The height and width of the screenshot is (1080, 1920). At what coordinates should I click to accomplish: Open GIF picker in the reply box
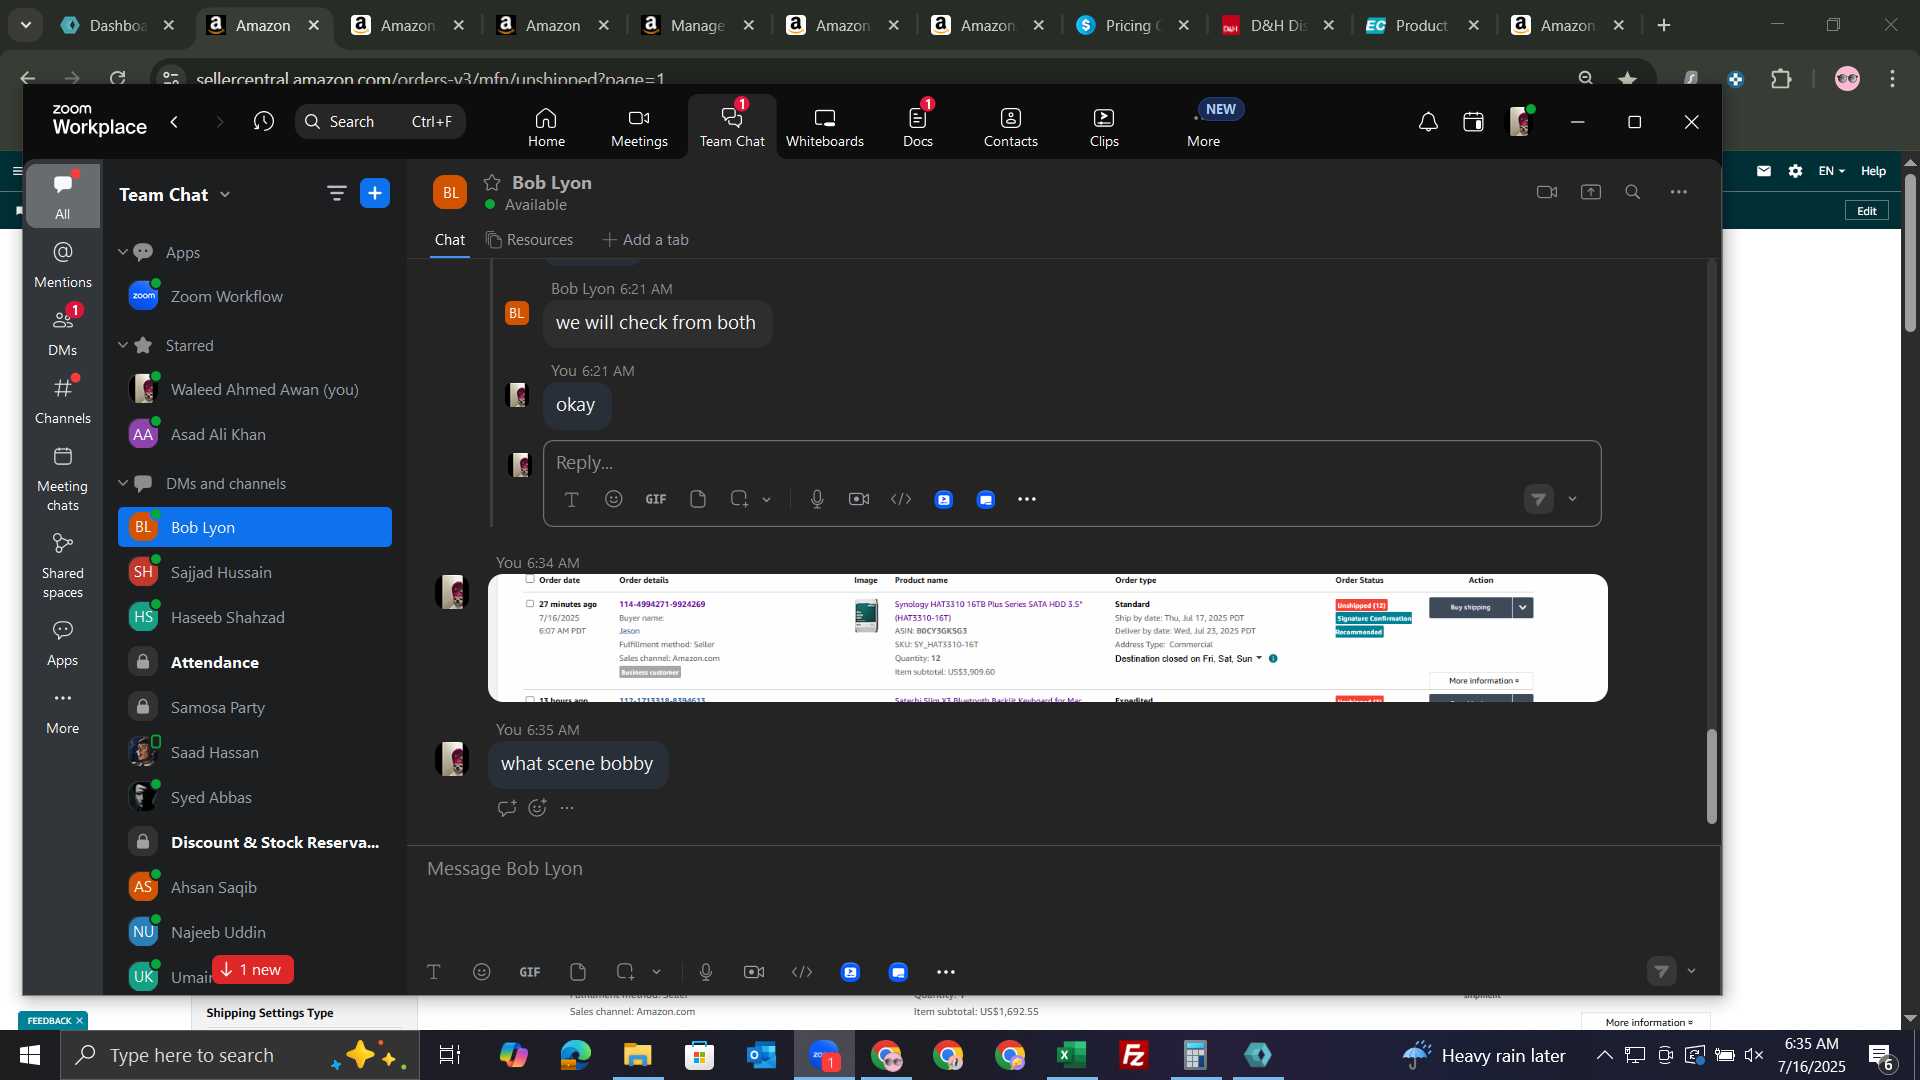click(656, 499)
